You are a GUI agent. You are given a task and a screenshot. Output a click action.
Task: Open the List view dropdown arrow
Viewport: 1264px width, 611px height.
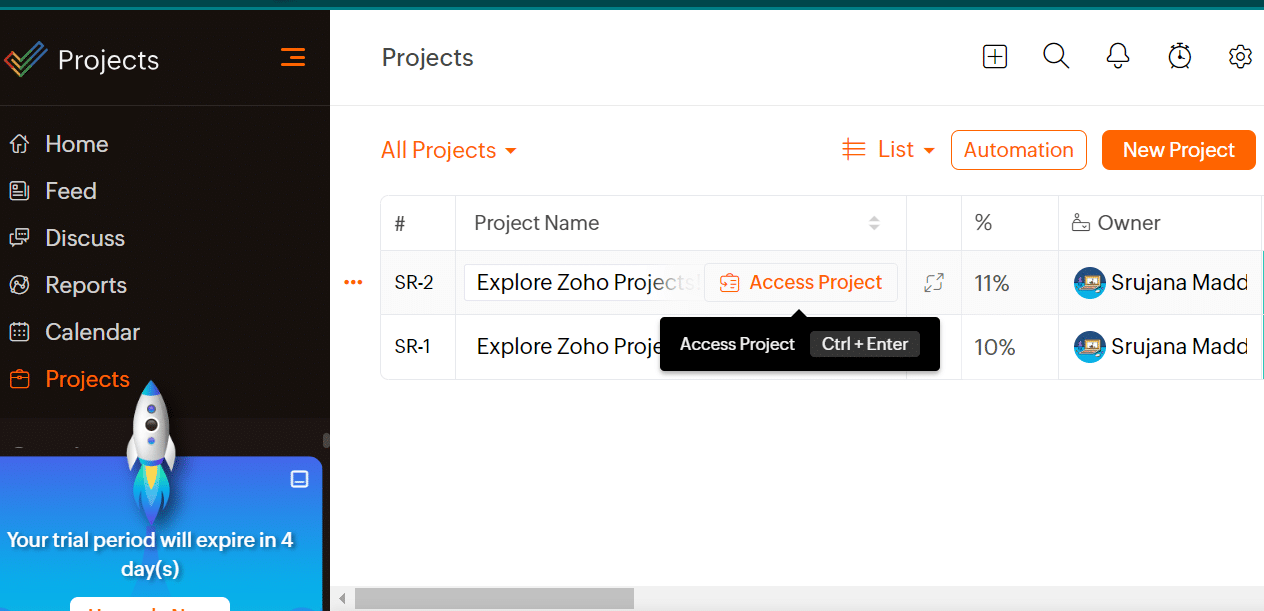pyautogui.click(x=929, y=151)
